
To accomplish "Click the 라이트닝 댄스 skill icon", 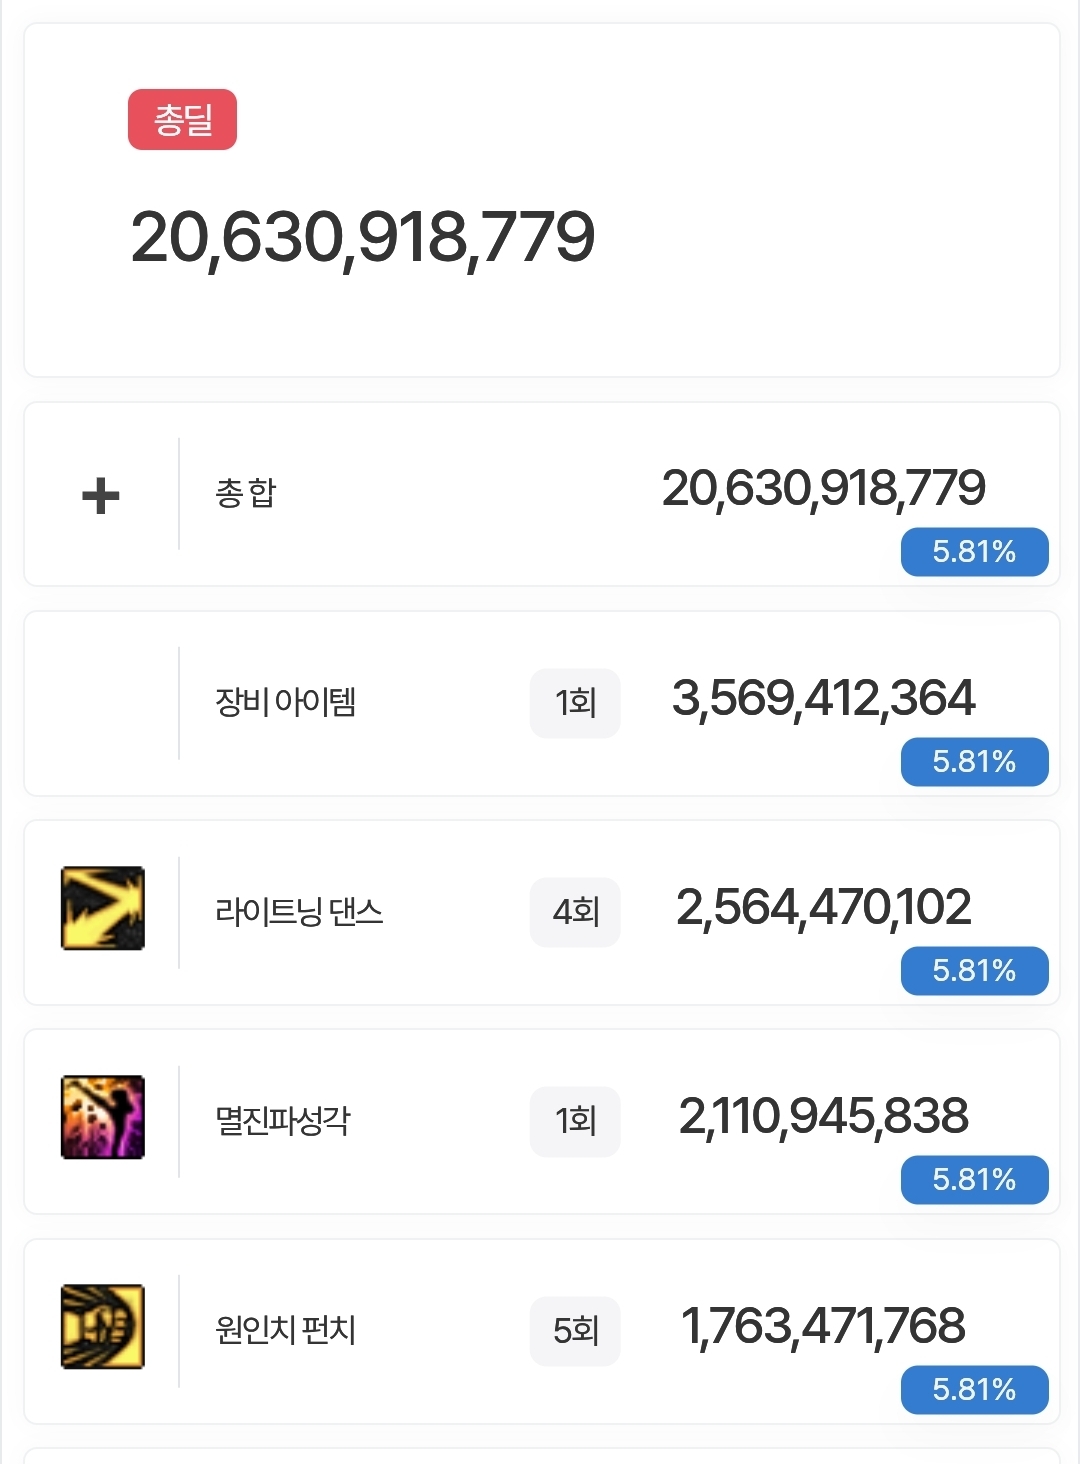I will tap(103, 908).
